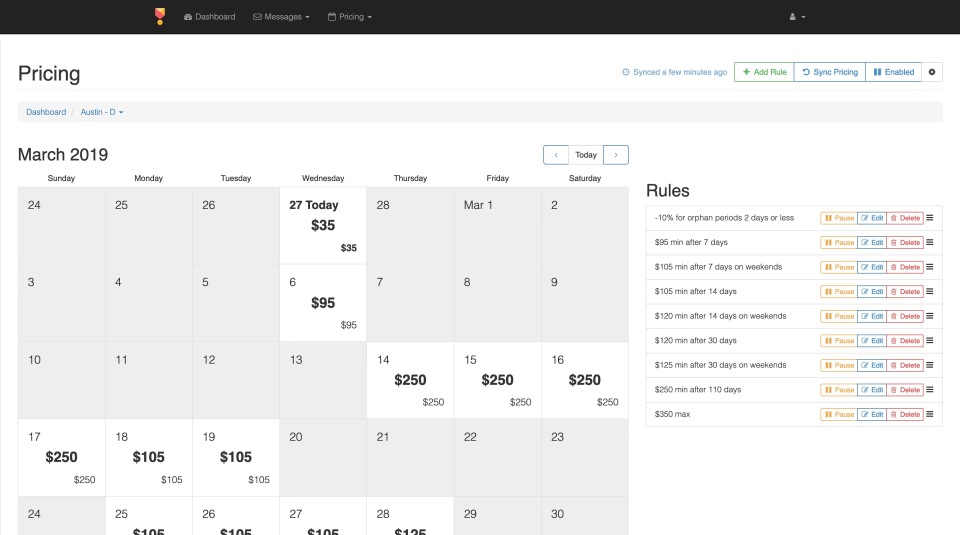960x535 pixels.
Task: Edit the $125 min after 30 days weekends rule
Action: tap(872, 365)
